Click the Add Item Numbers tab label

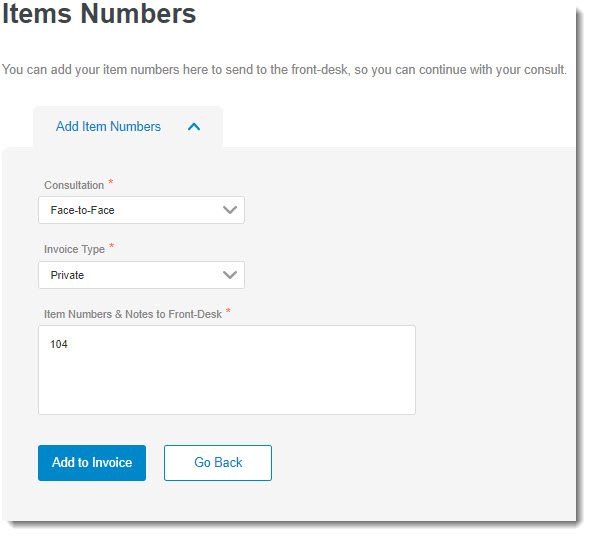click(108, 126)
